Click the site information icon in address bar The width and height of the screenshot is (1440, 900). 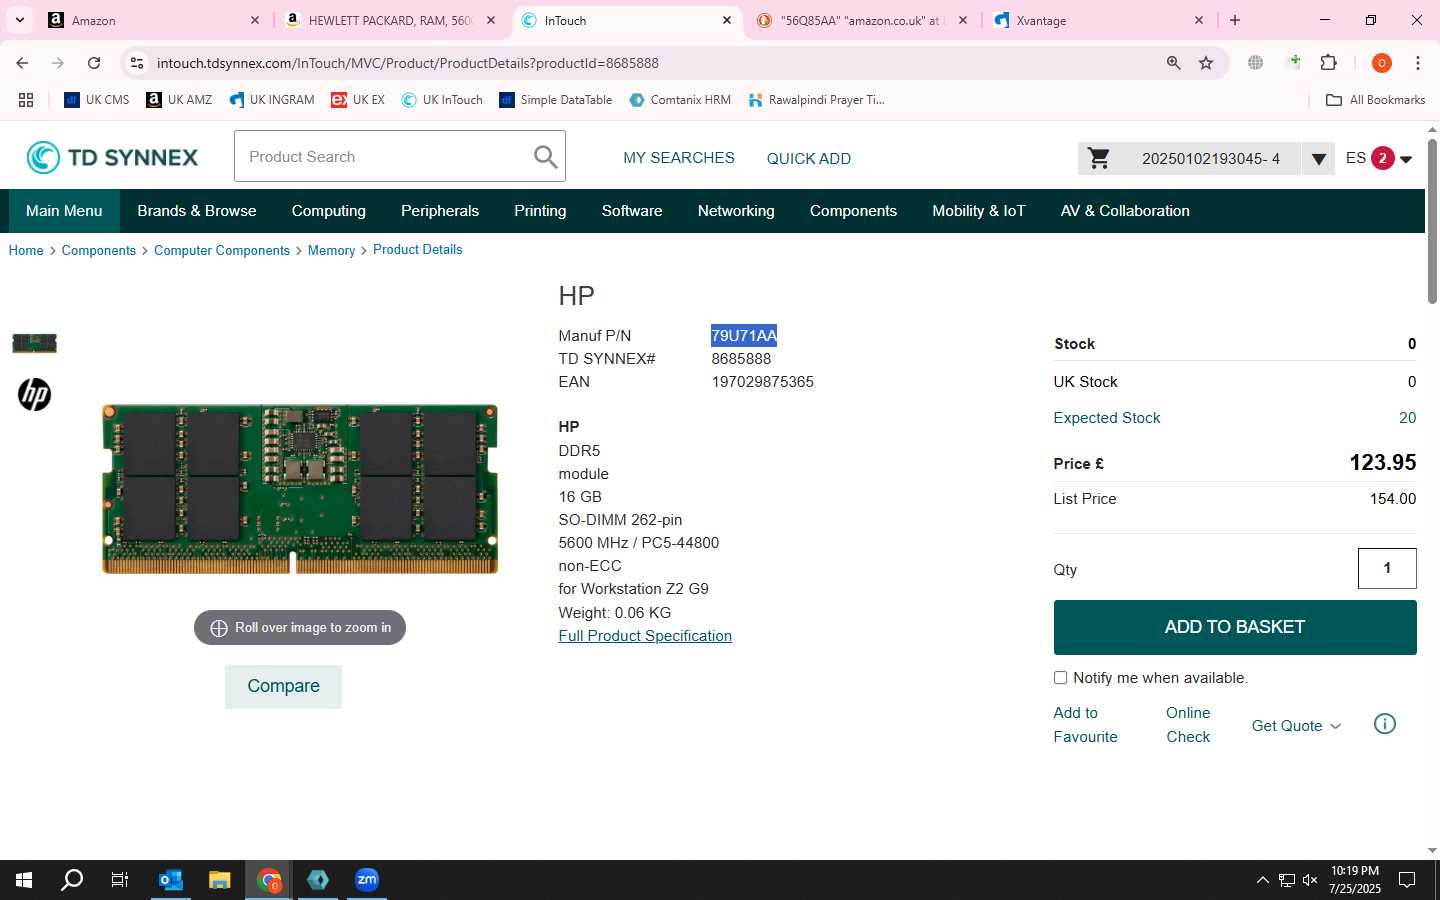point(137,63)
